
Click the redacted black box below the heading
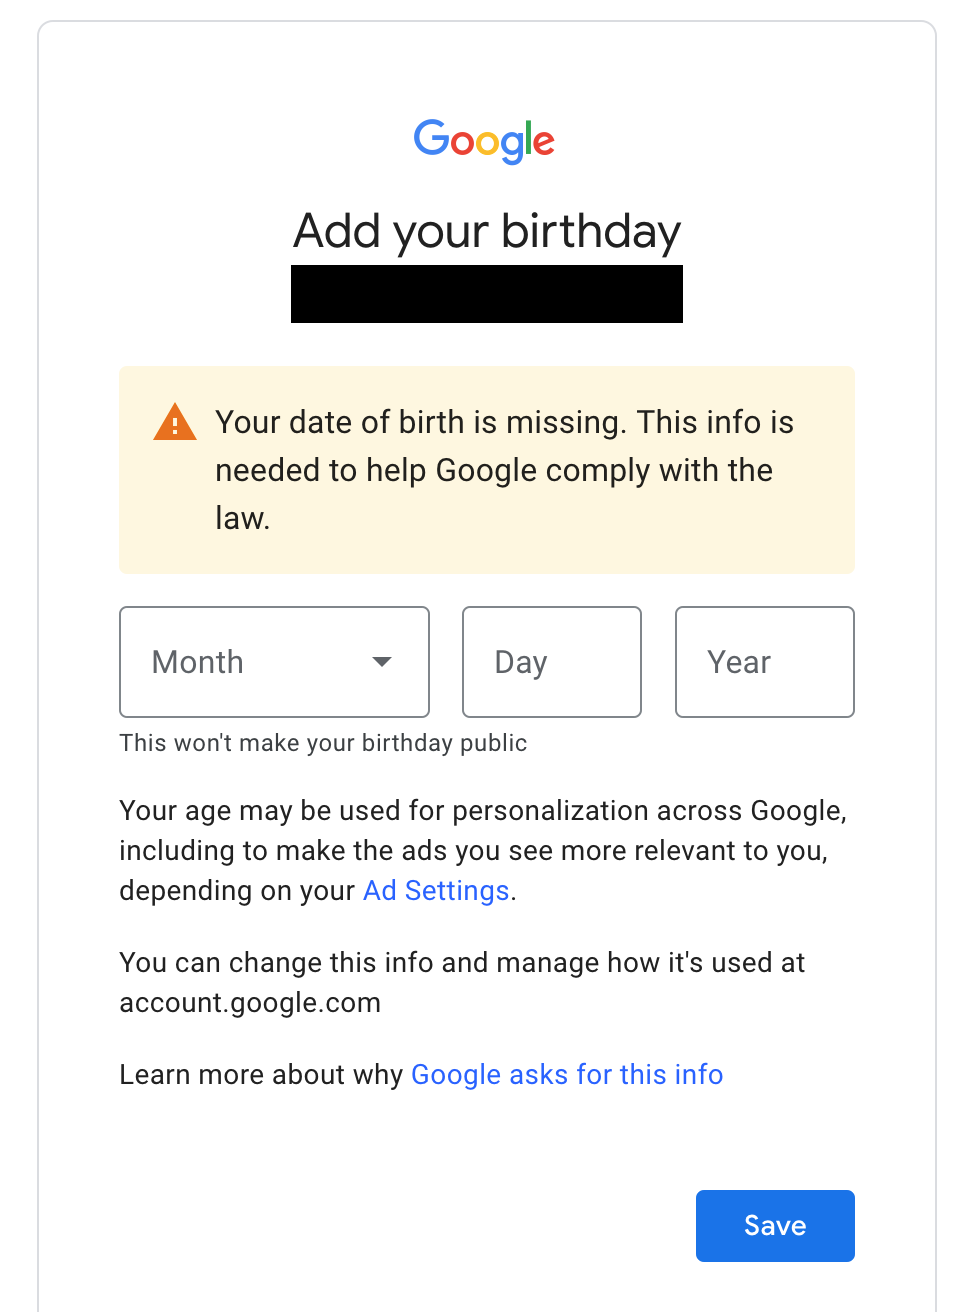click(486, 294)
